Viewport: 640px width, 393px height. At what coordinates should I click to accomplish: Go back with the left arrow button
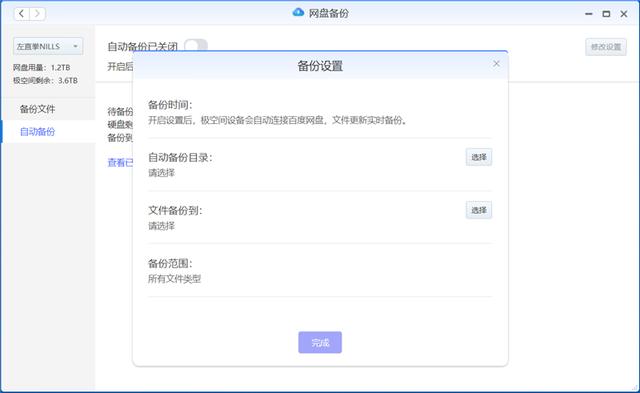pyautogui.click(x=22, y=14)
